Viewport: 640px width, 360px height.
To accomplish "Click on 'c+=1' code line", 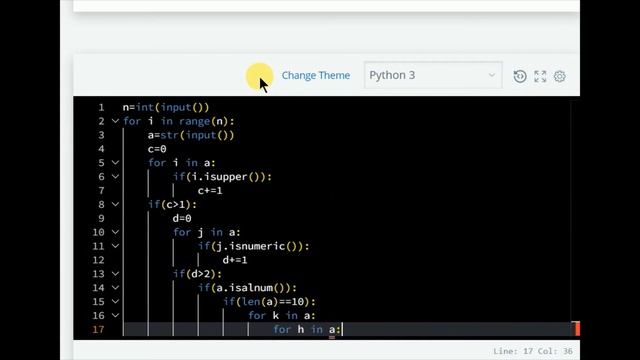I will pos(210,191).
